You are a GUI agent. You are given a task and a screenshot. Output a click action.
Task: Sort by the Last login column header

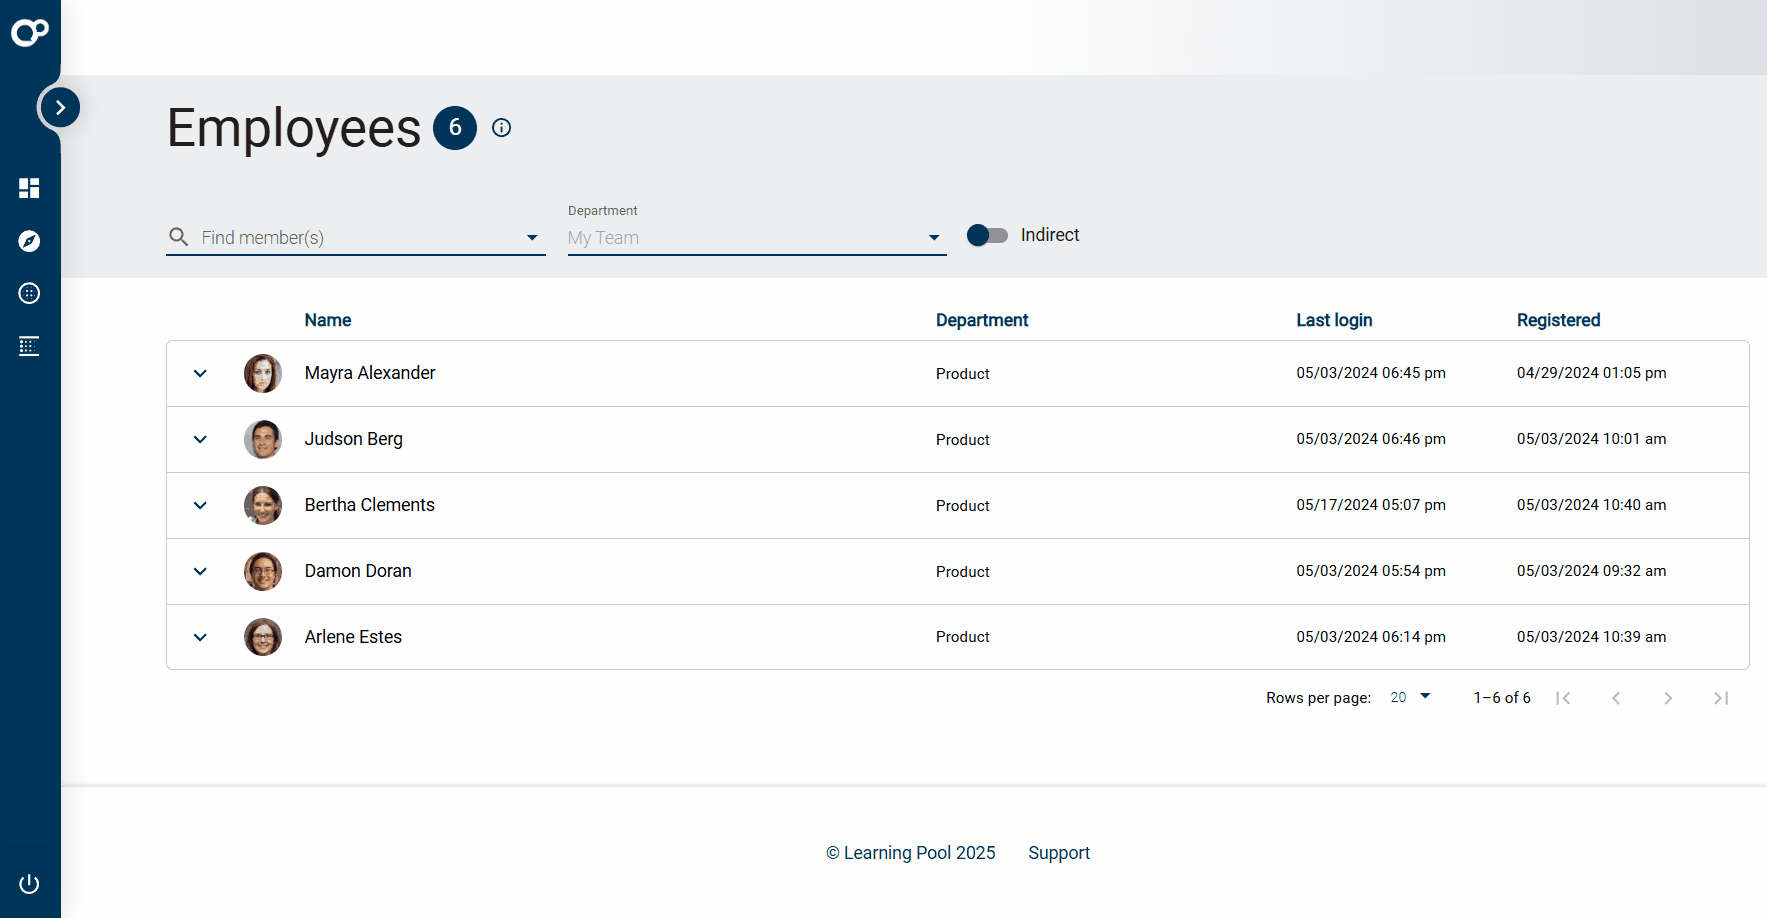(x=1334, y=320)
